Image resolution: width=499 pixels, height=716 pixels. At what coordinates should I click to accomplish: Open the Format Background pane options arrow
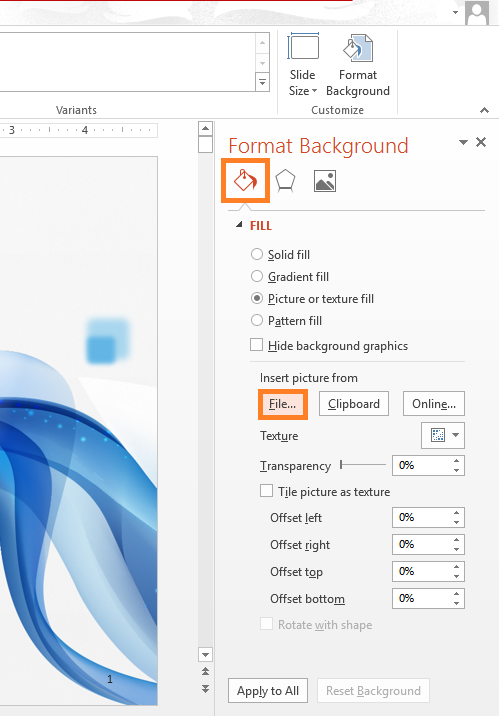463,142
